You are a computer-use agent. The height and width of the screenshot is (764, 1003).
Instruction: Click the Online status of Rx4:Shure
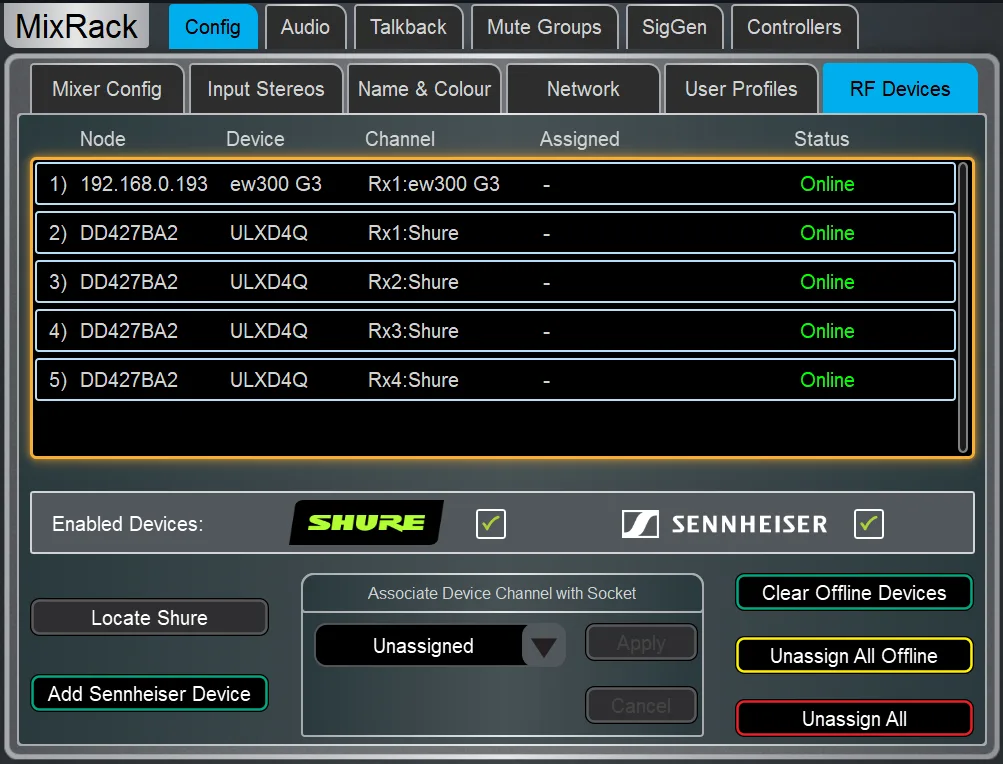tap(827, 380)
